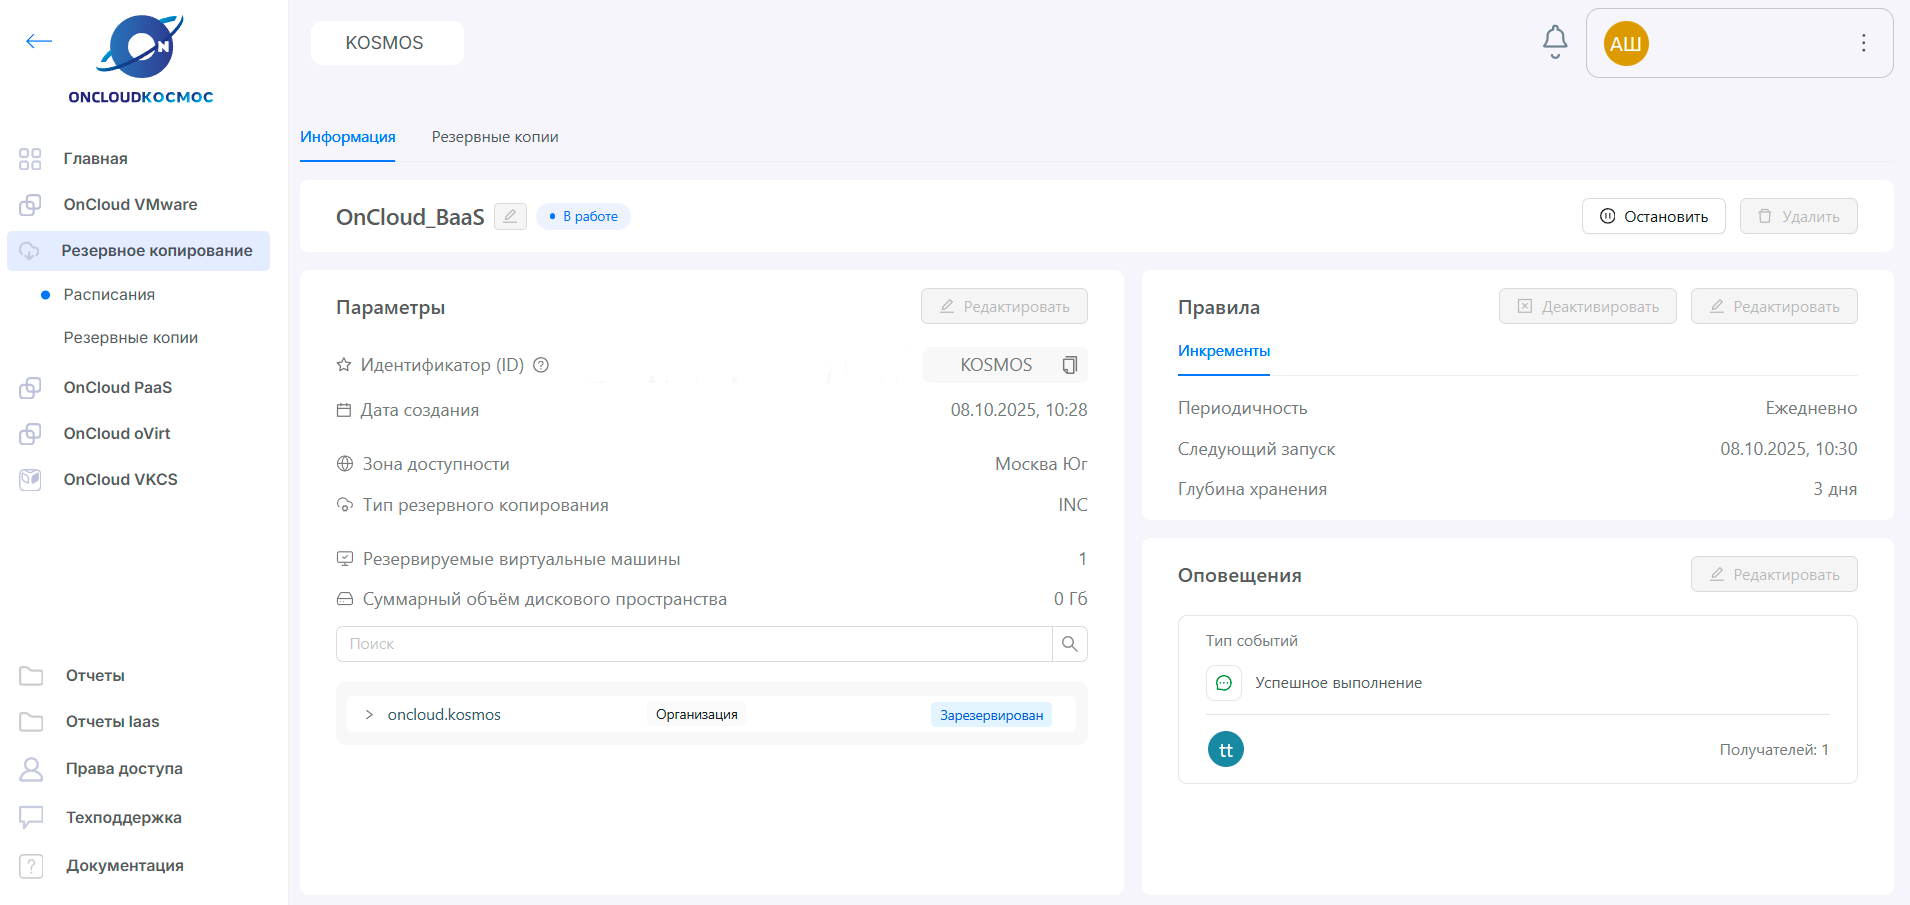Copy the KOSMOS identifier
Viewport: 1910px width, 905px height.
1069,365
